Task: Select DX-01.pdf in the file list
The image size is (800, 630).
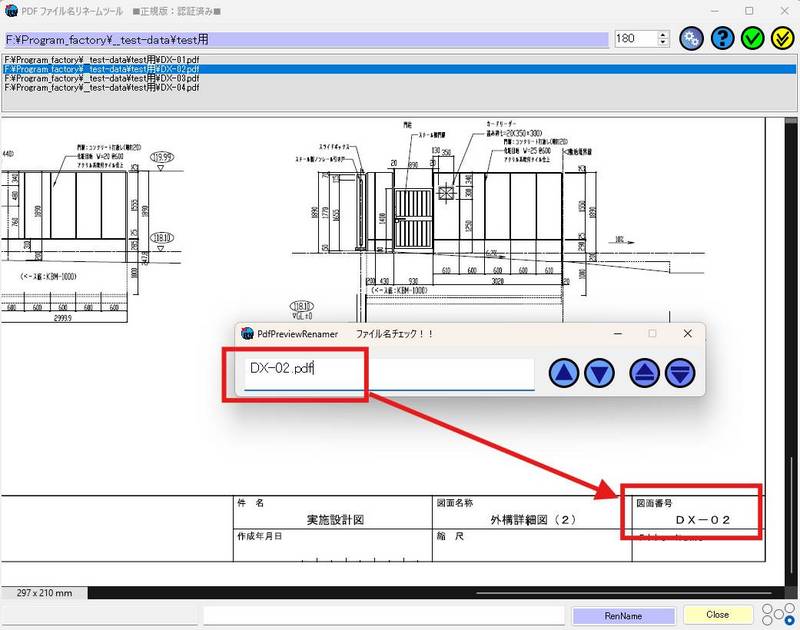Action: coord(399,60)
